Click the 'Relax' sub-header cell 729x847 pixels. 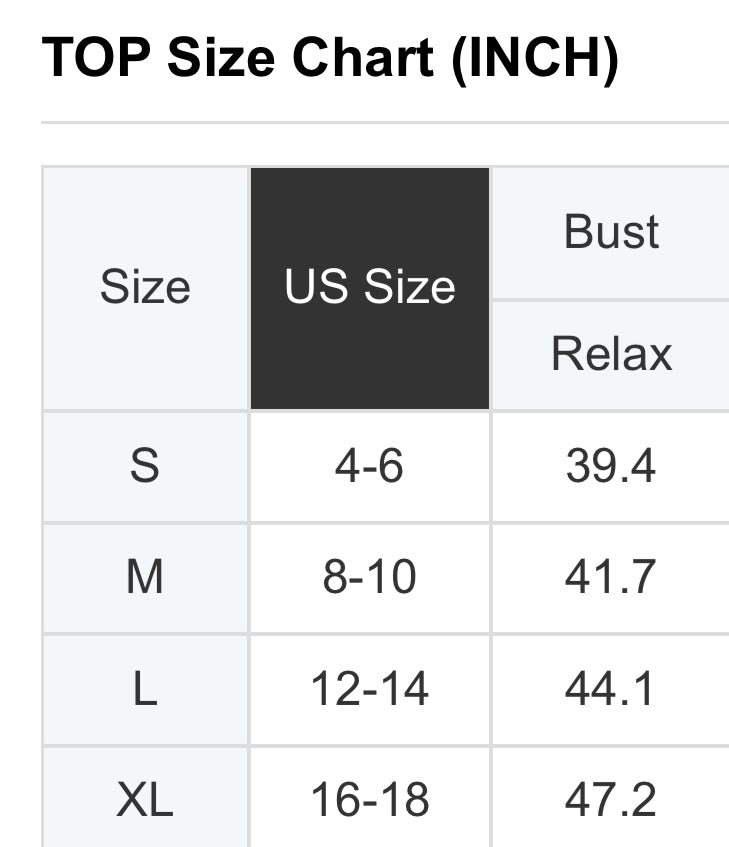(x=611, y=354)
